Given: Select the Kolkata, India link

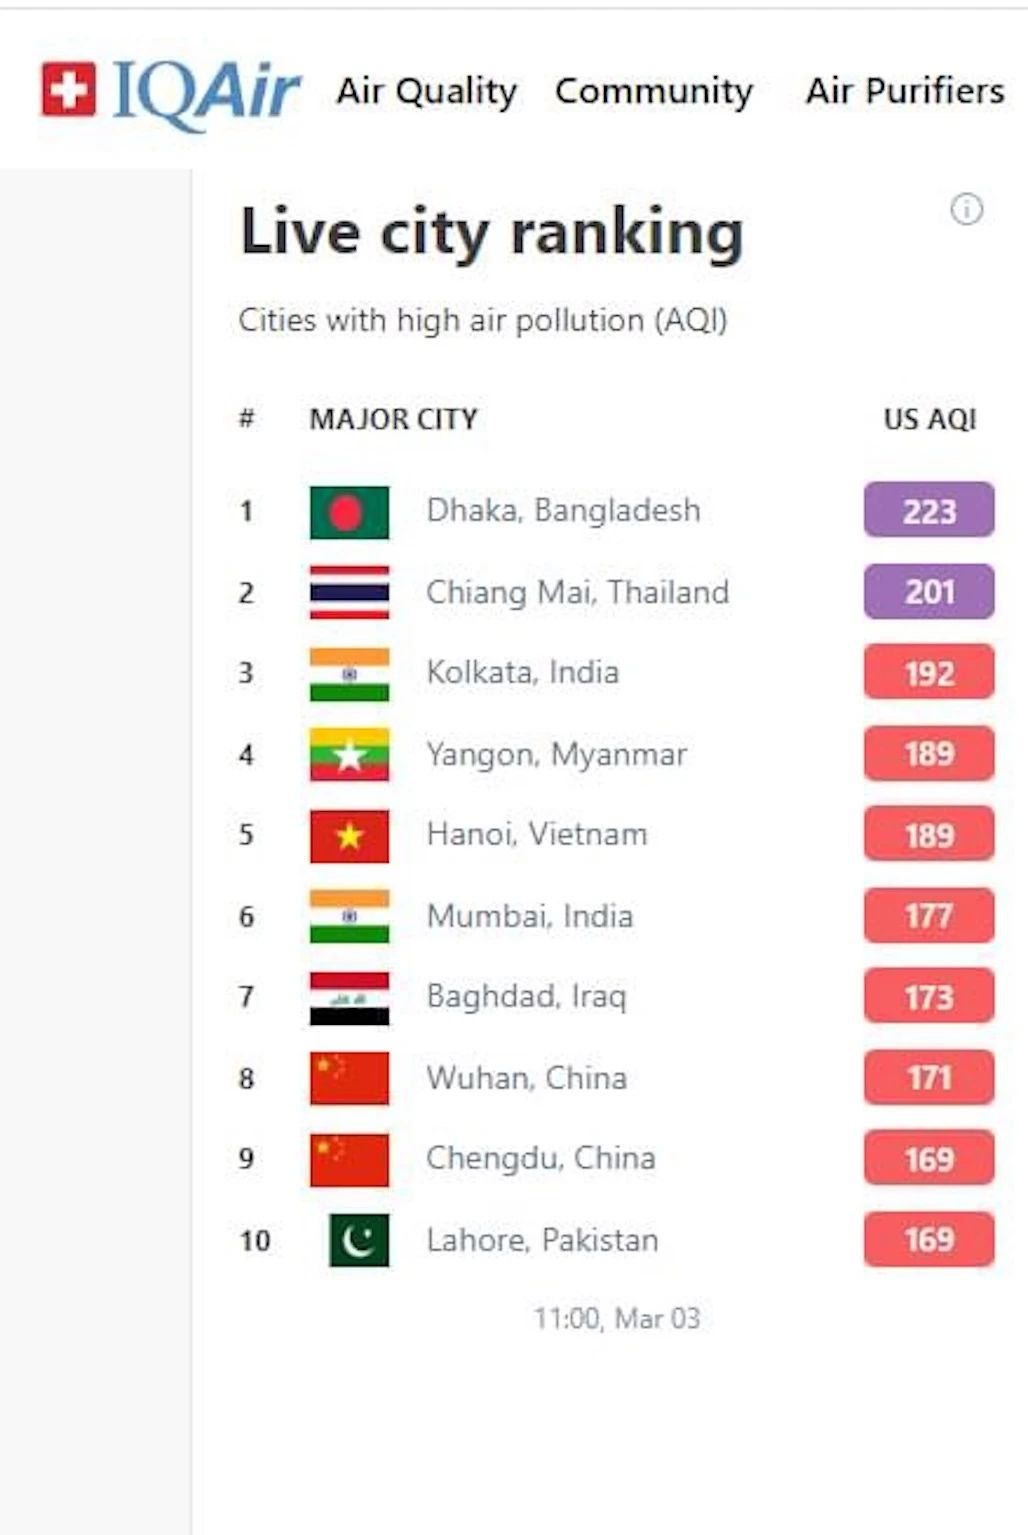Looking at the screenshot, I should point(522,672).
